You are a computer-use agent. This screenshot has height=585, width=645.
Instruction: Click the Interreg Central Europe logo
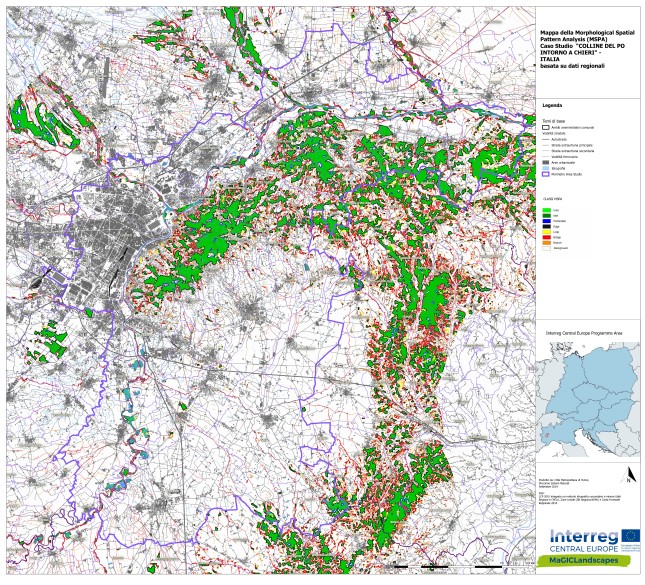pos(595,541)
